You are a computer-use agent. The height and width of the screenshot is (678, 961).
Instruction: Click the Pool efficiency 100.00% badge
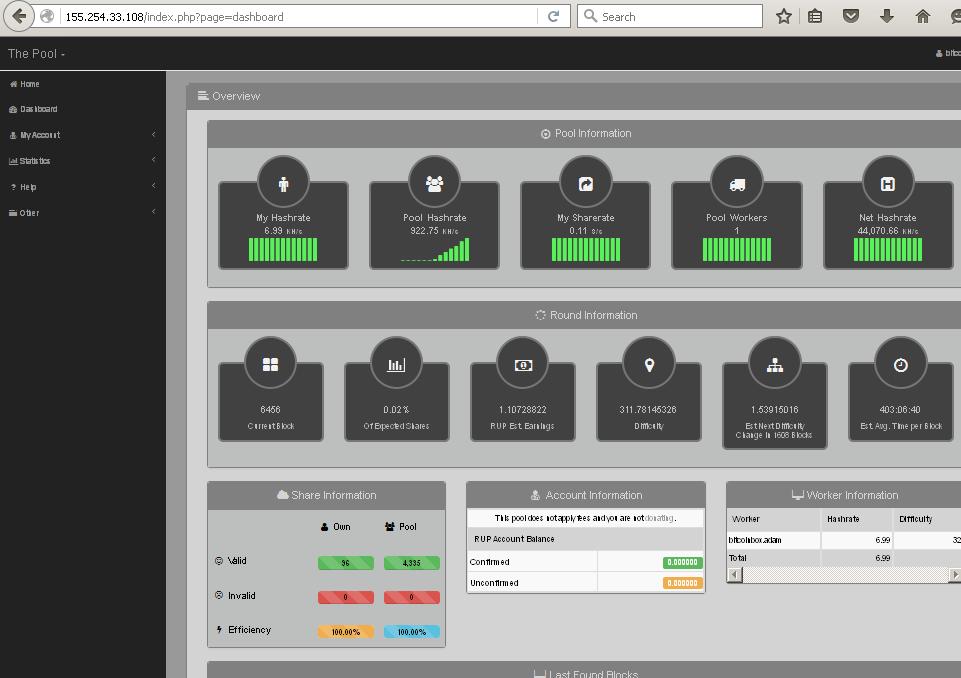coord(412,631)
